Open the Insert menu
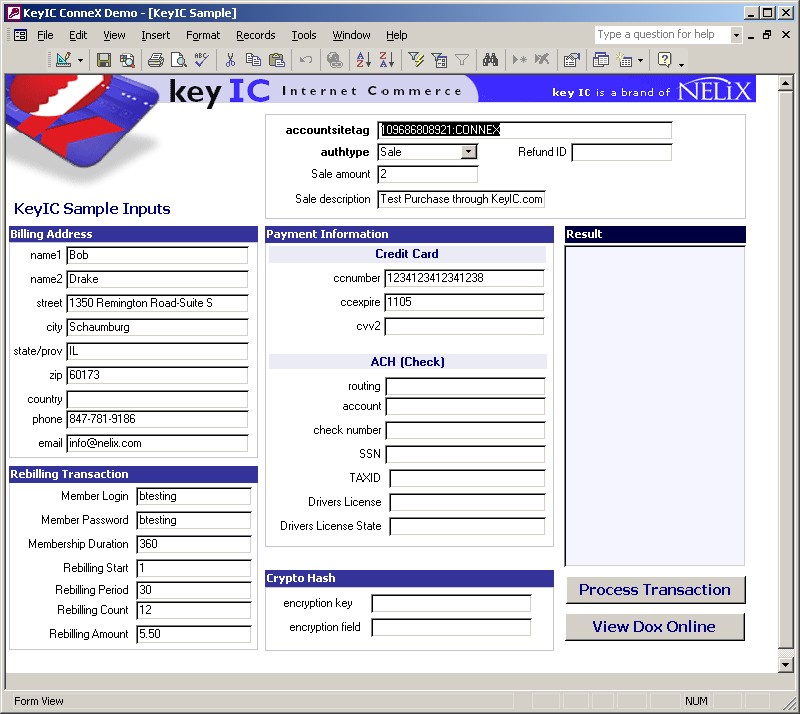Screen dimensions: 800x714 (156, 35)
